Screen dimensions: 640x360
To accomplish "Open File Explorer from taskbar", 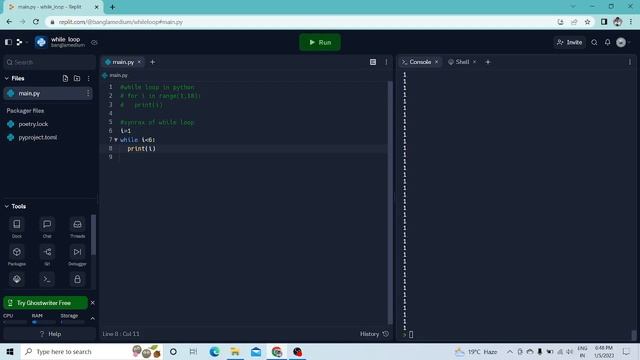I will (x=235, y=351).
